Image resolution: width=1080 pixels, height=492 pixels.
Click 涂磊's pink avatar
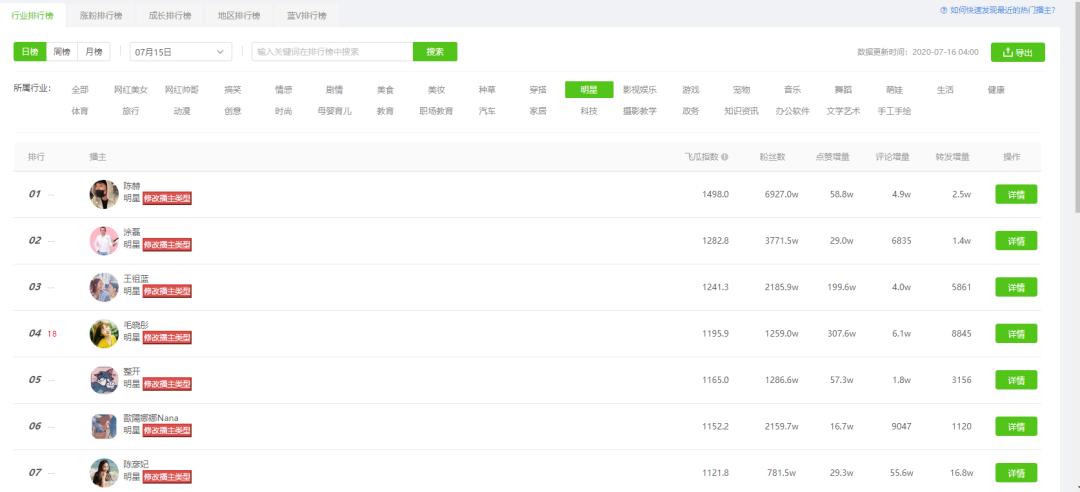(x=104, y=240)
